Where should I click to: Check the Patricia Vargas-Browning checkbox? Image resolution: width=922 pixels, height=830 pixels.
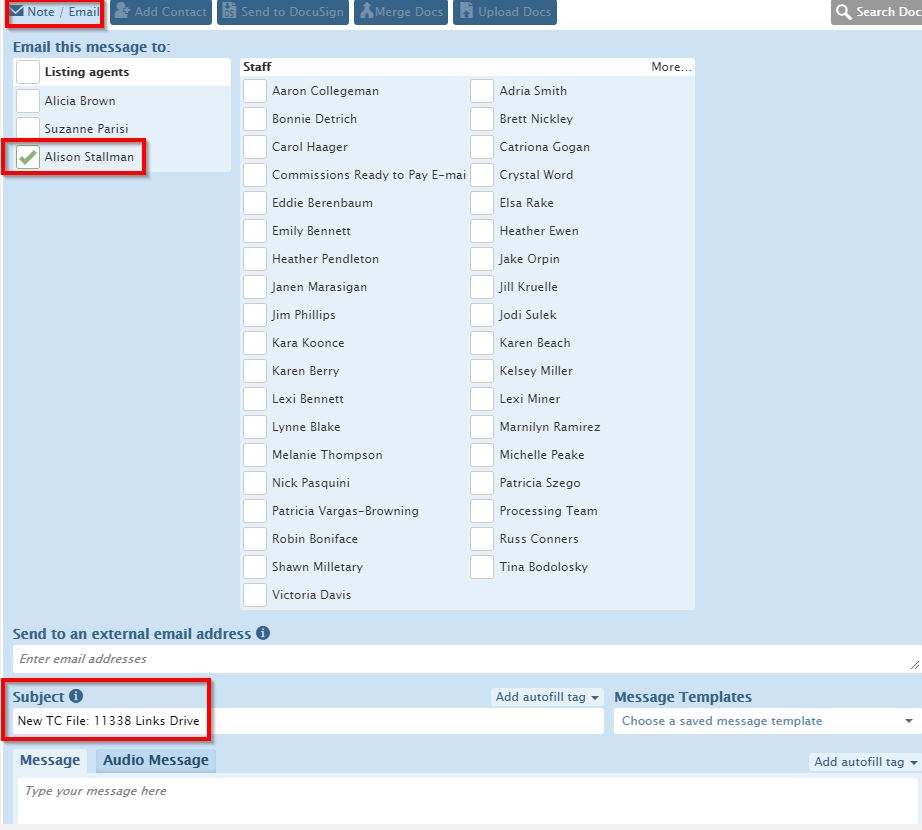point(255,511)
